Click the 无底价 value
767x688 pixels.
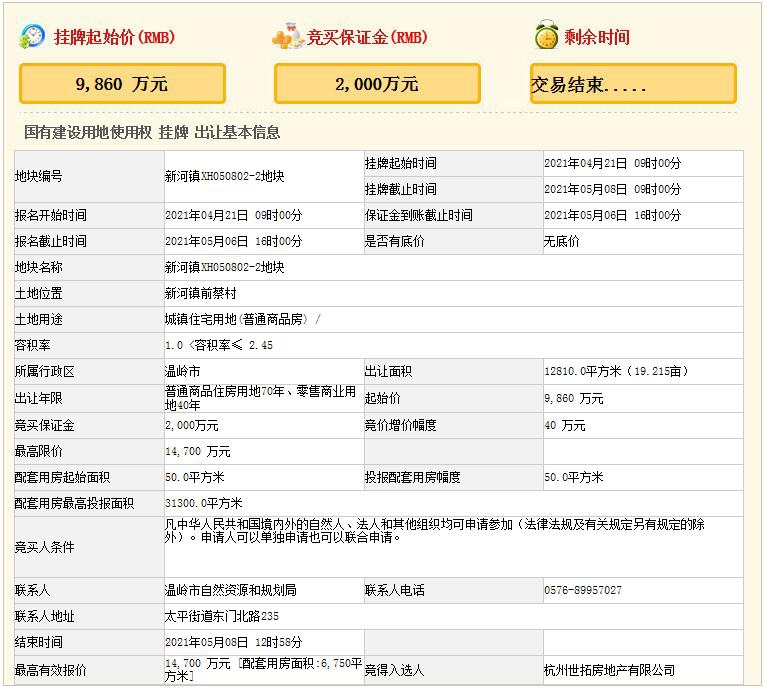coord(562,241)
